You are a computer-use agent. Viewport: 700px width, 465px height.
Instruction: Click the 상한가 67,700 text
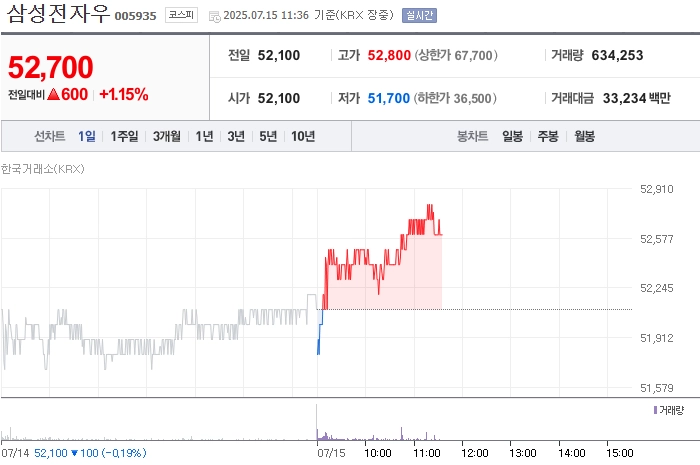pyautogui.click(x=456, y=55)
